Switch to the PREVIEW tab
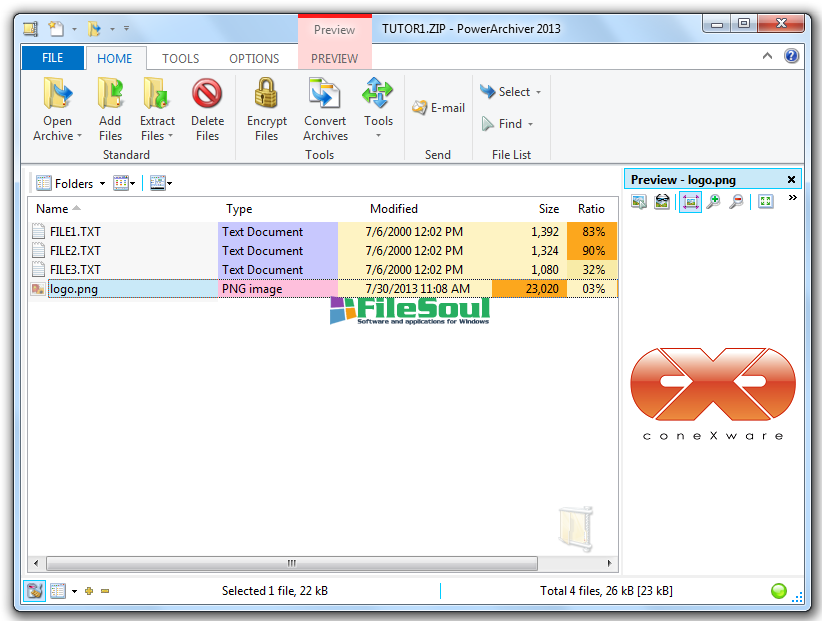This screenshot has width=822, height=621. pos(334,58)
